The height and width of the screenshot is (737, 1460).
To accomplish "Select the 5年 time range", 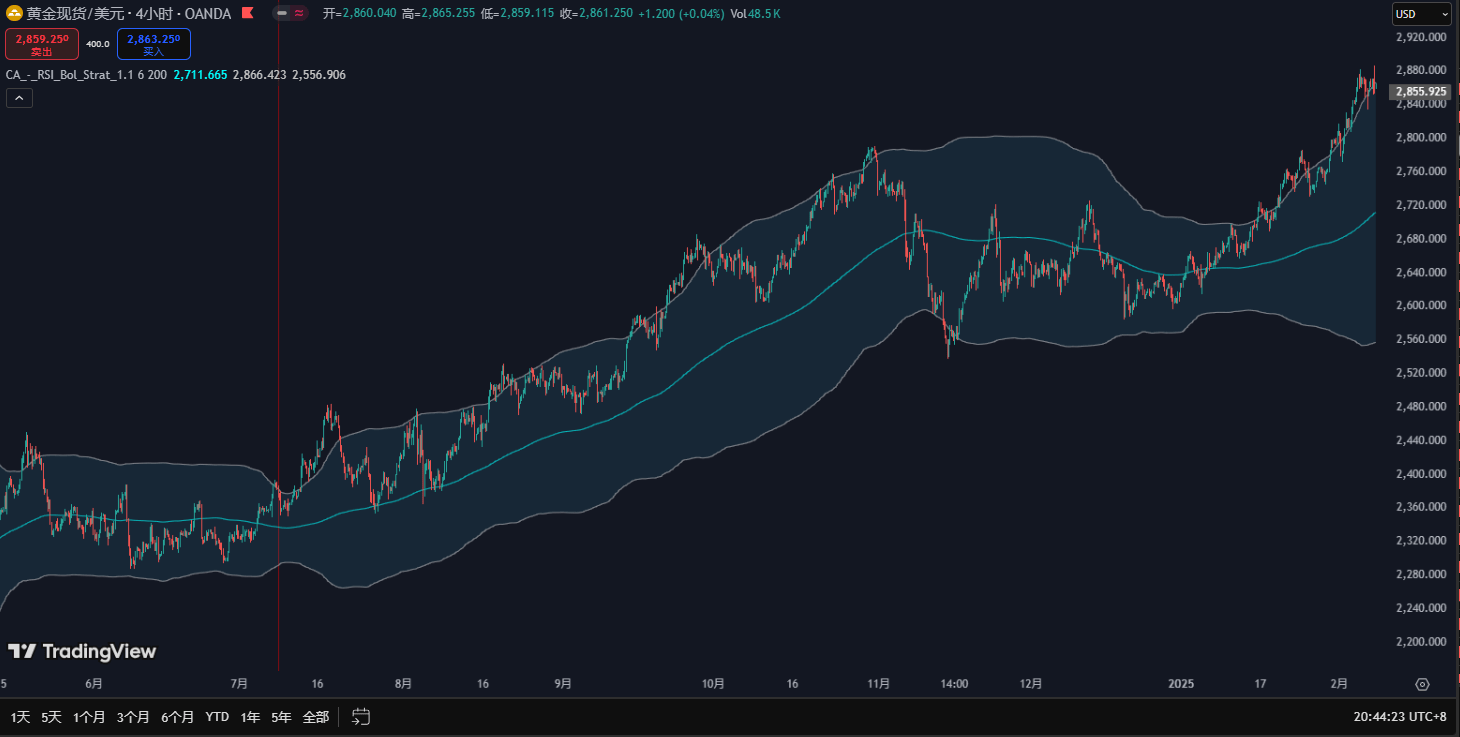I will (x=282, y=717).
